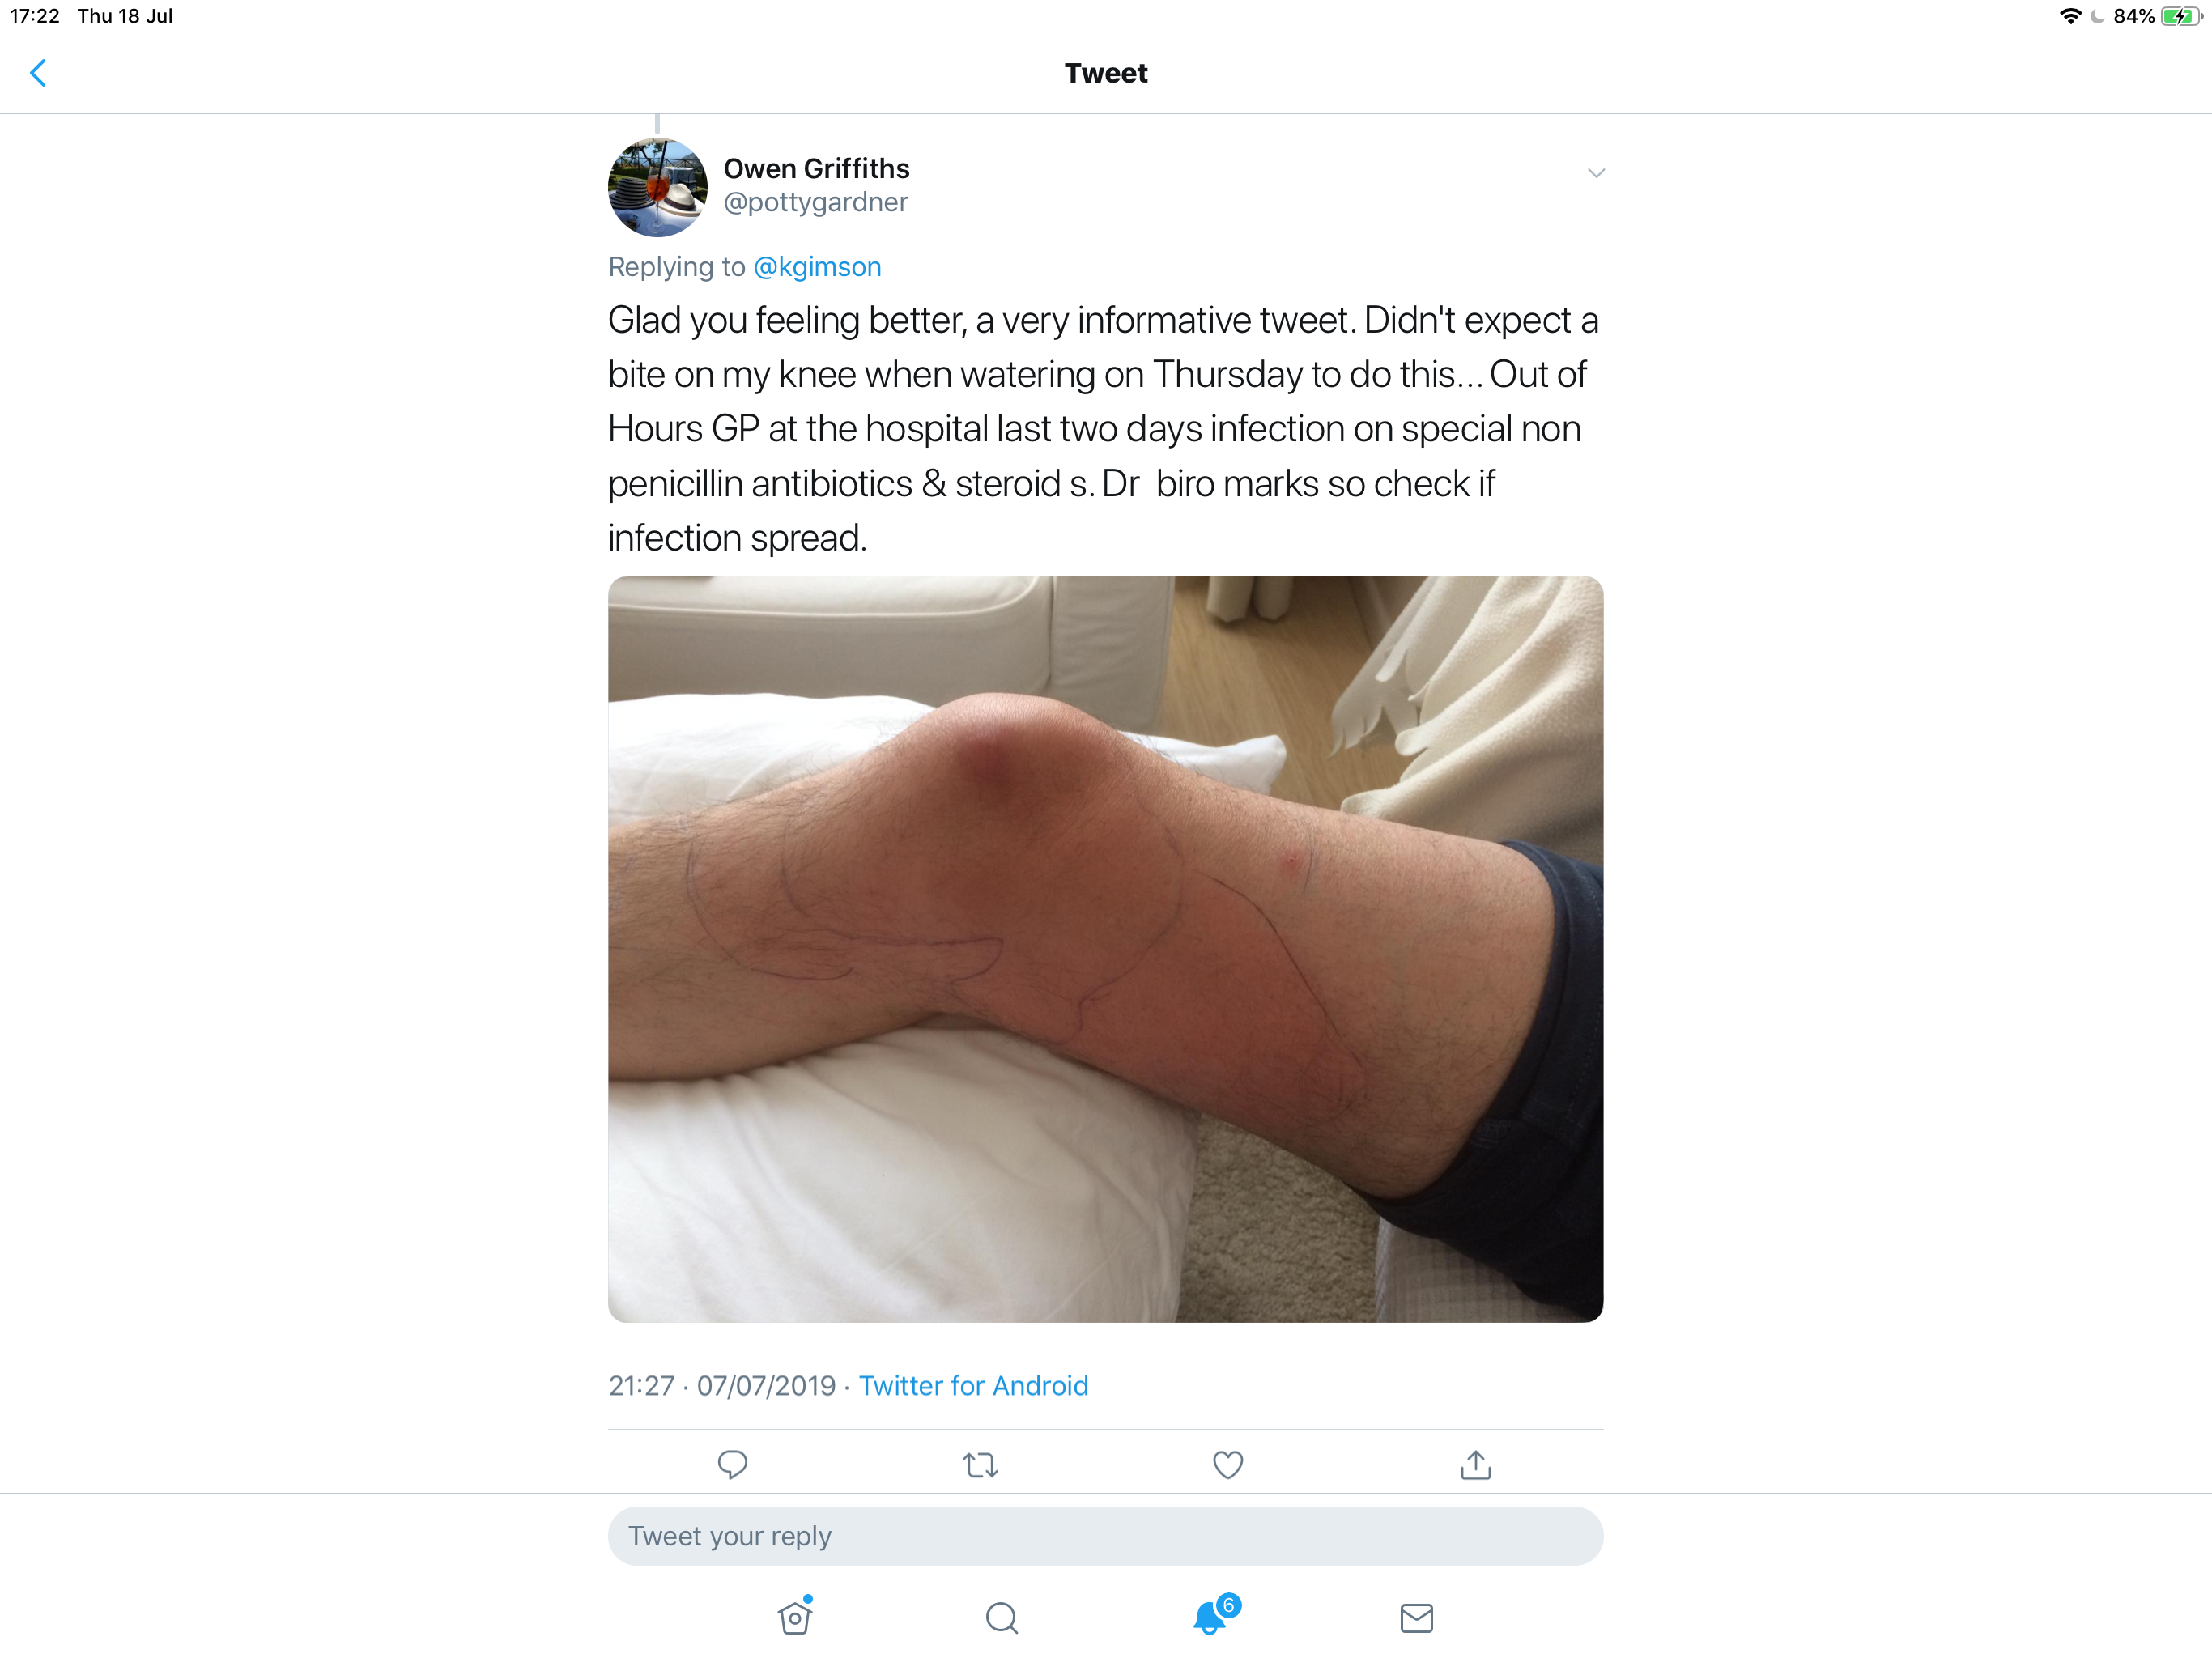2212x1658 pixels.
Task: Open the Home tab
Action: [x=795, y=1616]
